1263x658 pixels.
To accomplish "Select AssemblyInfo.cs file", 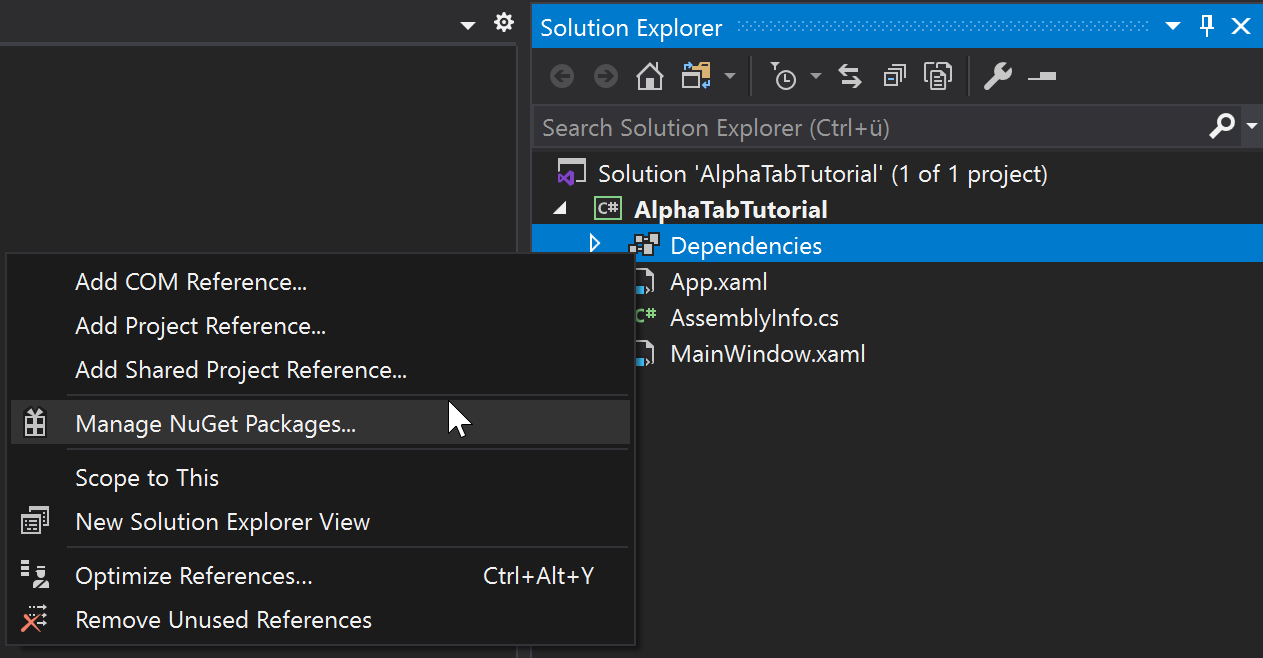I will point(754,318).
